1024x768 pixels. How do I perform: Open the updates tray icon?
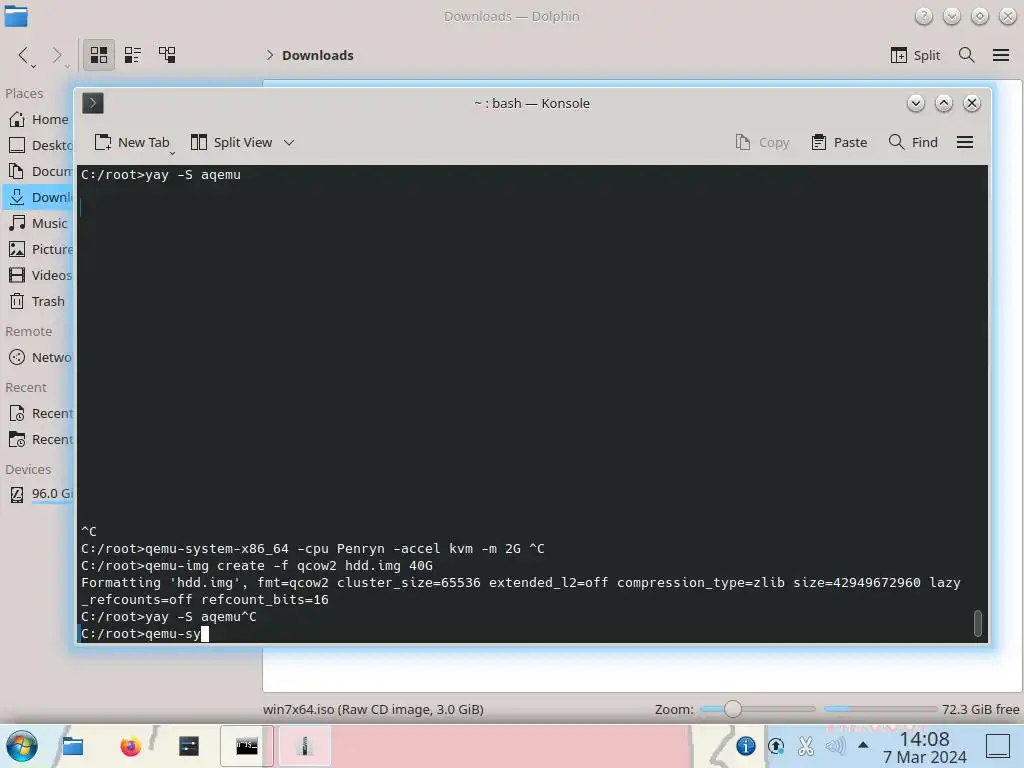[x=776, y=746]
